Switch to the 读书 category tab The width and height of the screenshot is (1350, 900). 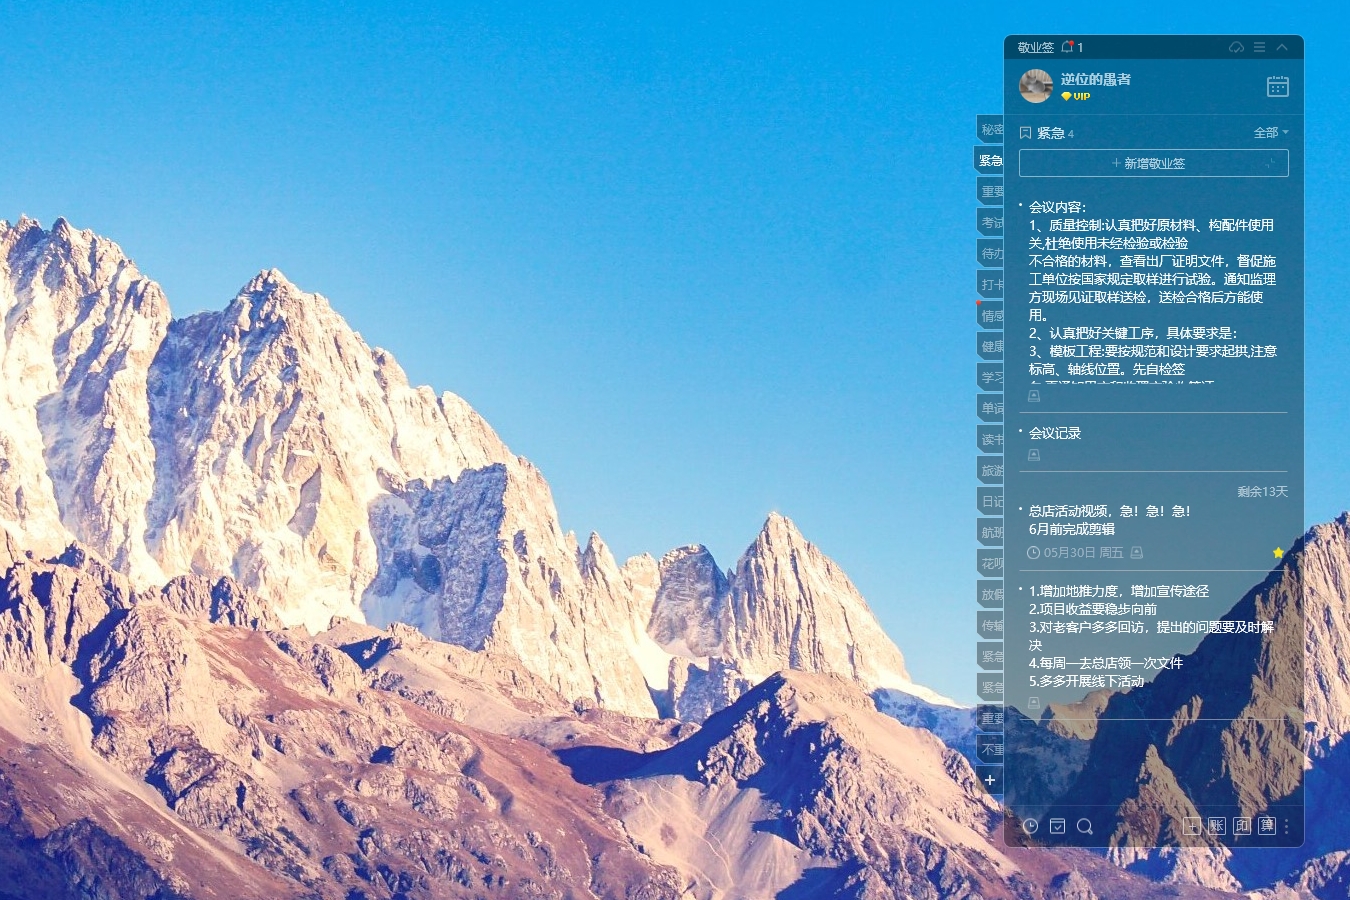990,439
